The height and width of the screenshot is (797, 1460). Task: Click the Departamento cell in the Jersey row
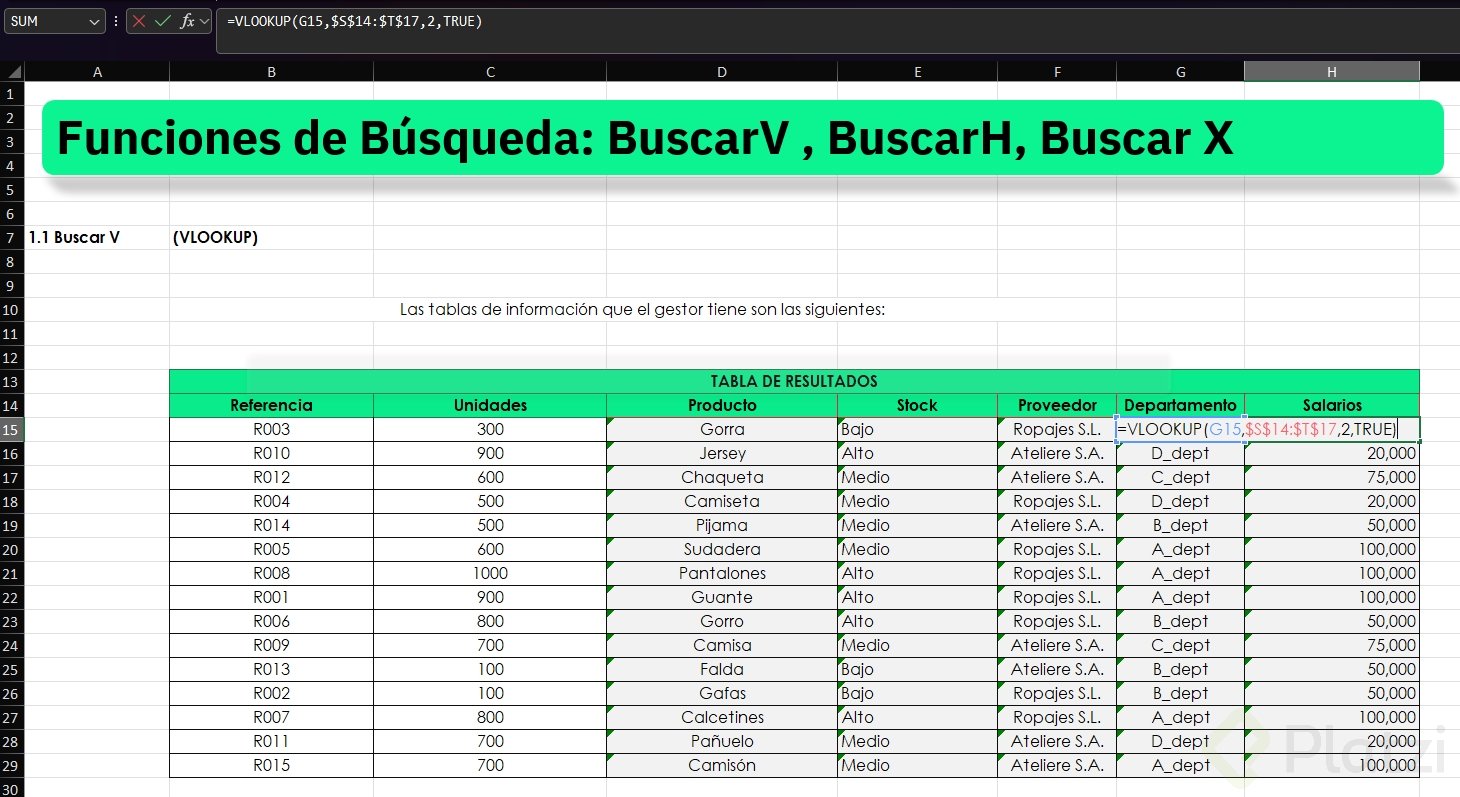(1181, 453)
